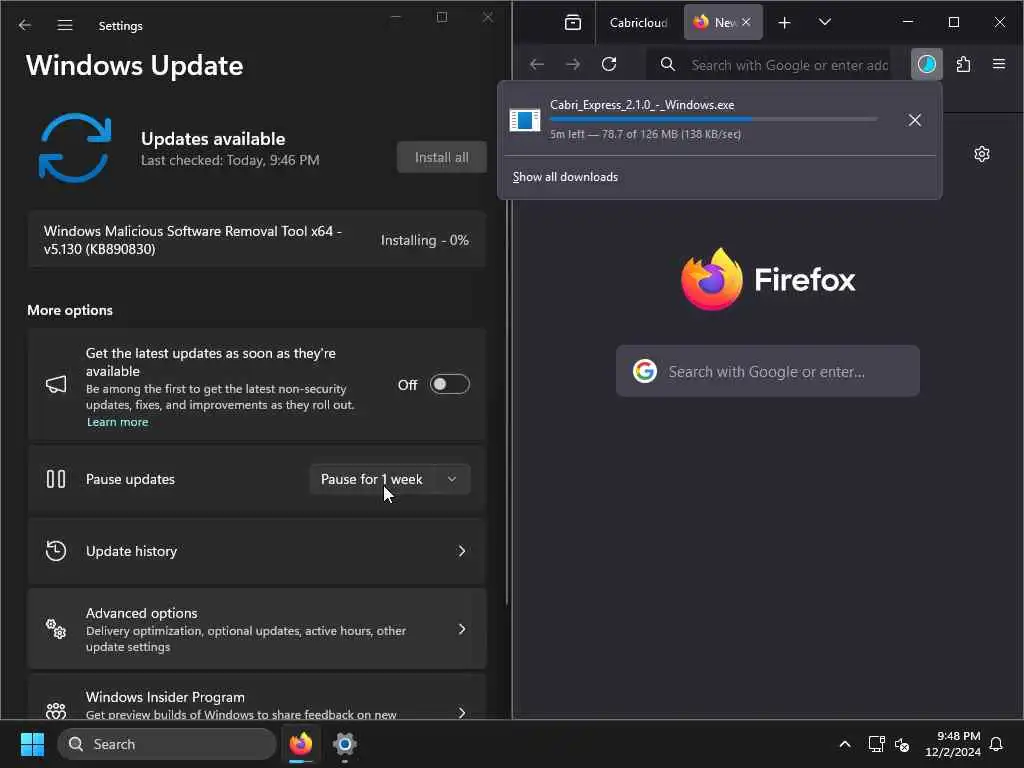The width and height of the screenshot is (1024, 768).
Task: Open Settings hamburger navigation menu
Action: pyautogui.click(x=65, y=25)
